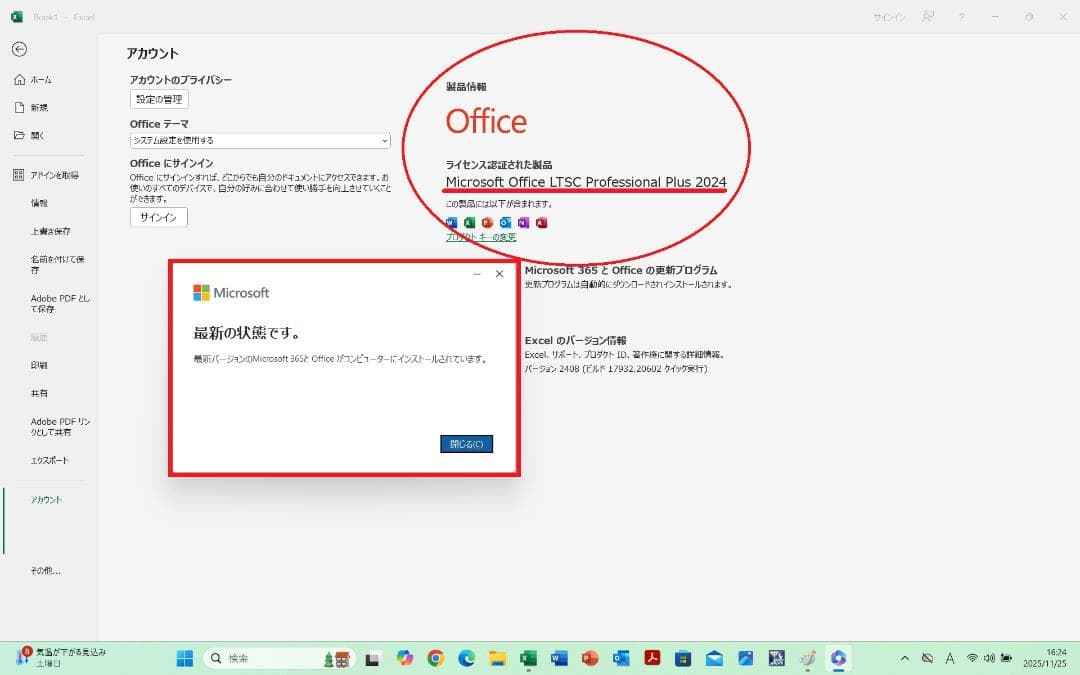Click the Outlook icon under ライセンス認証された製品
Screen dimensions: 1080x675
(x=505, y=222)
